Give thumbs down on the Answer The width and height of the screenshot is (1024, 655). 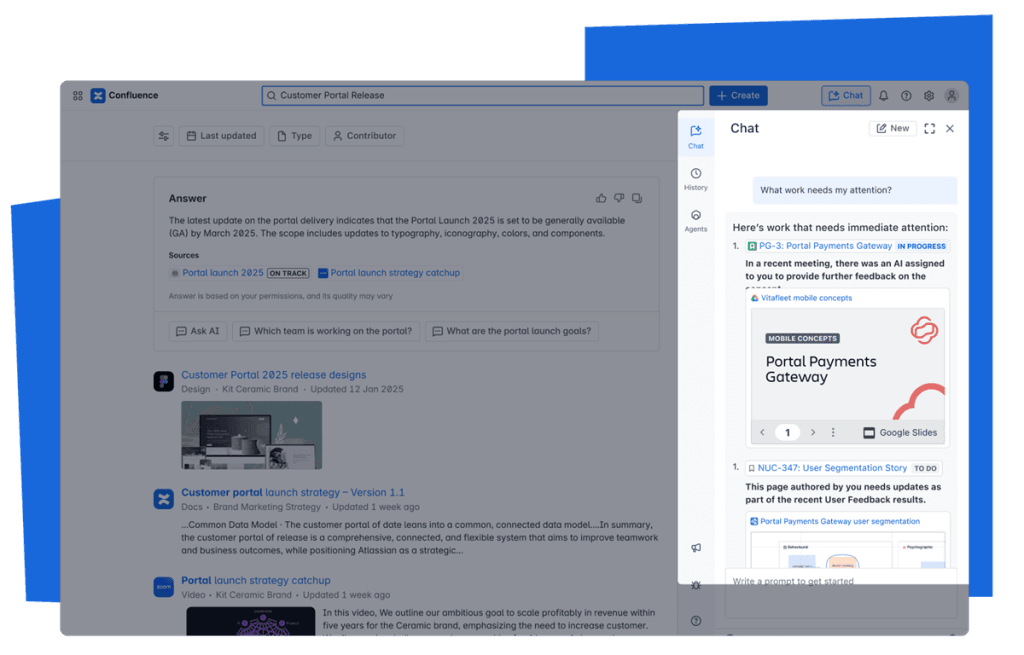pyautogui.click(x=619, y=198)
